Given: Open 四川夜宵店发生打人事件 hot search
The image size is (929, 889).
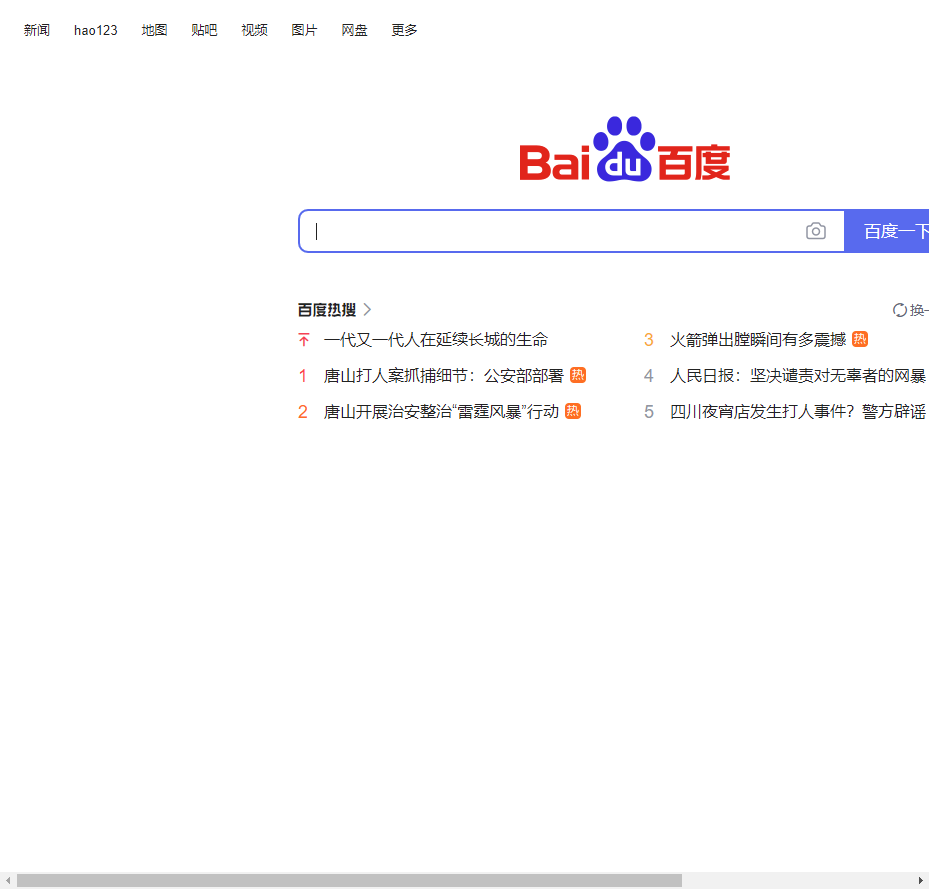Looking at the screenshot, I should [x=798, y=411].
